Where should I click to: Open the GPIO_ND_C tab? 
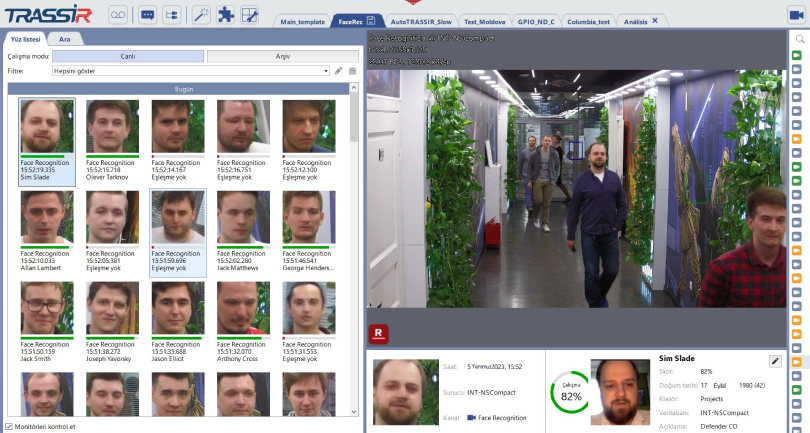pos(536,22)
